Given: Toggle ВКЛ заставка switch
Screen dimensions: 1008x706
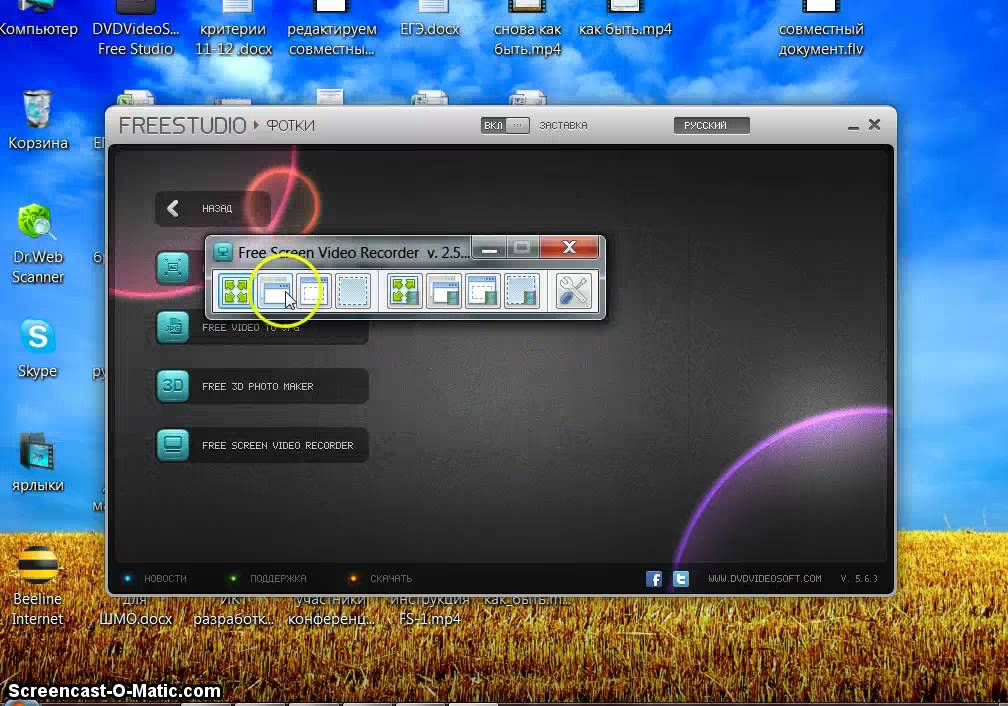Looking at the screenshot, I should 505,125.
